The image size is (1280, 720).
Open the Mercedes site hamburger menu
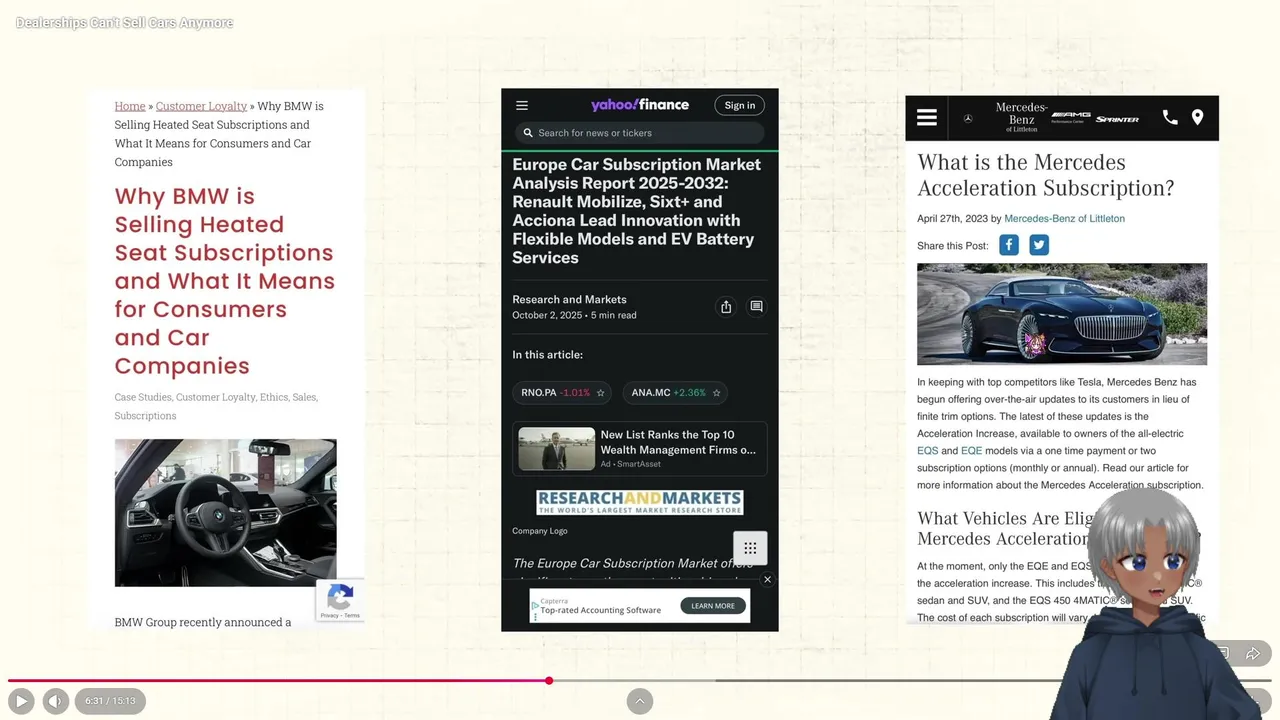point(927,118)
